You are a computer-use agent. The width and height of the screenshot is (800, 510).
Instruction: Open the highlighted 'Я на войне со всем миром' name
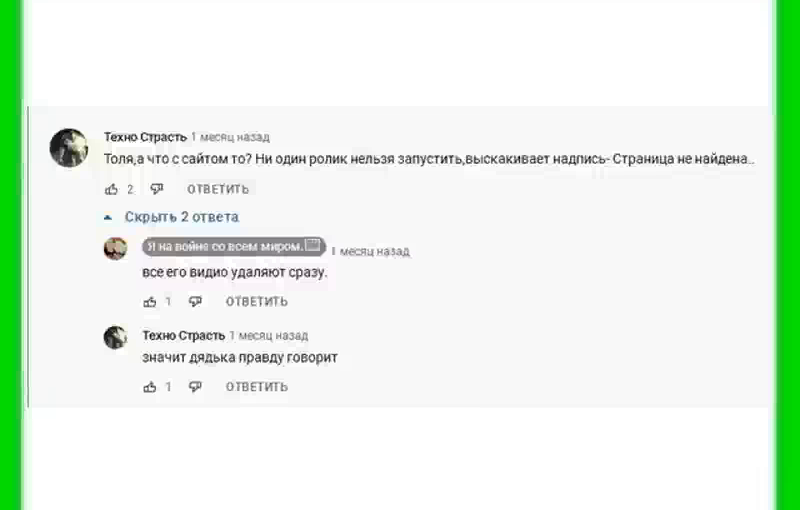click(234, 247)
